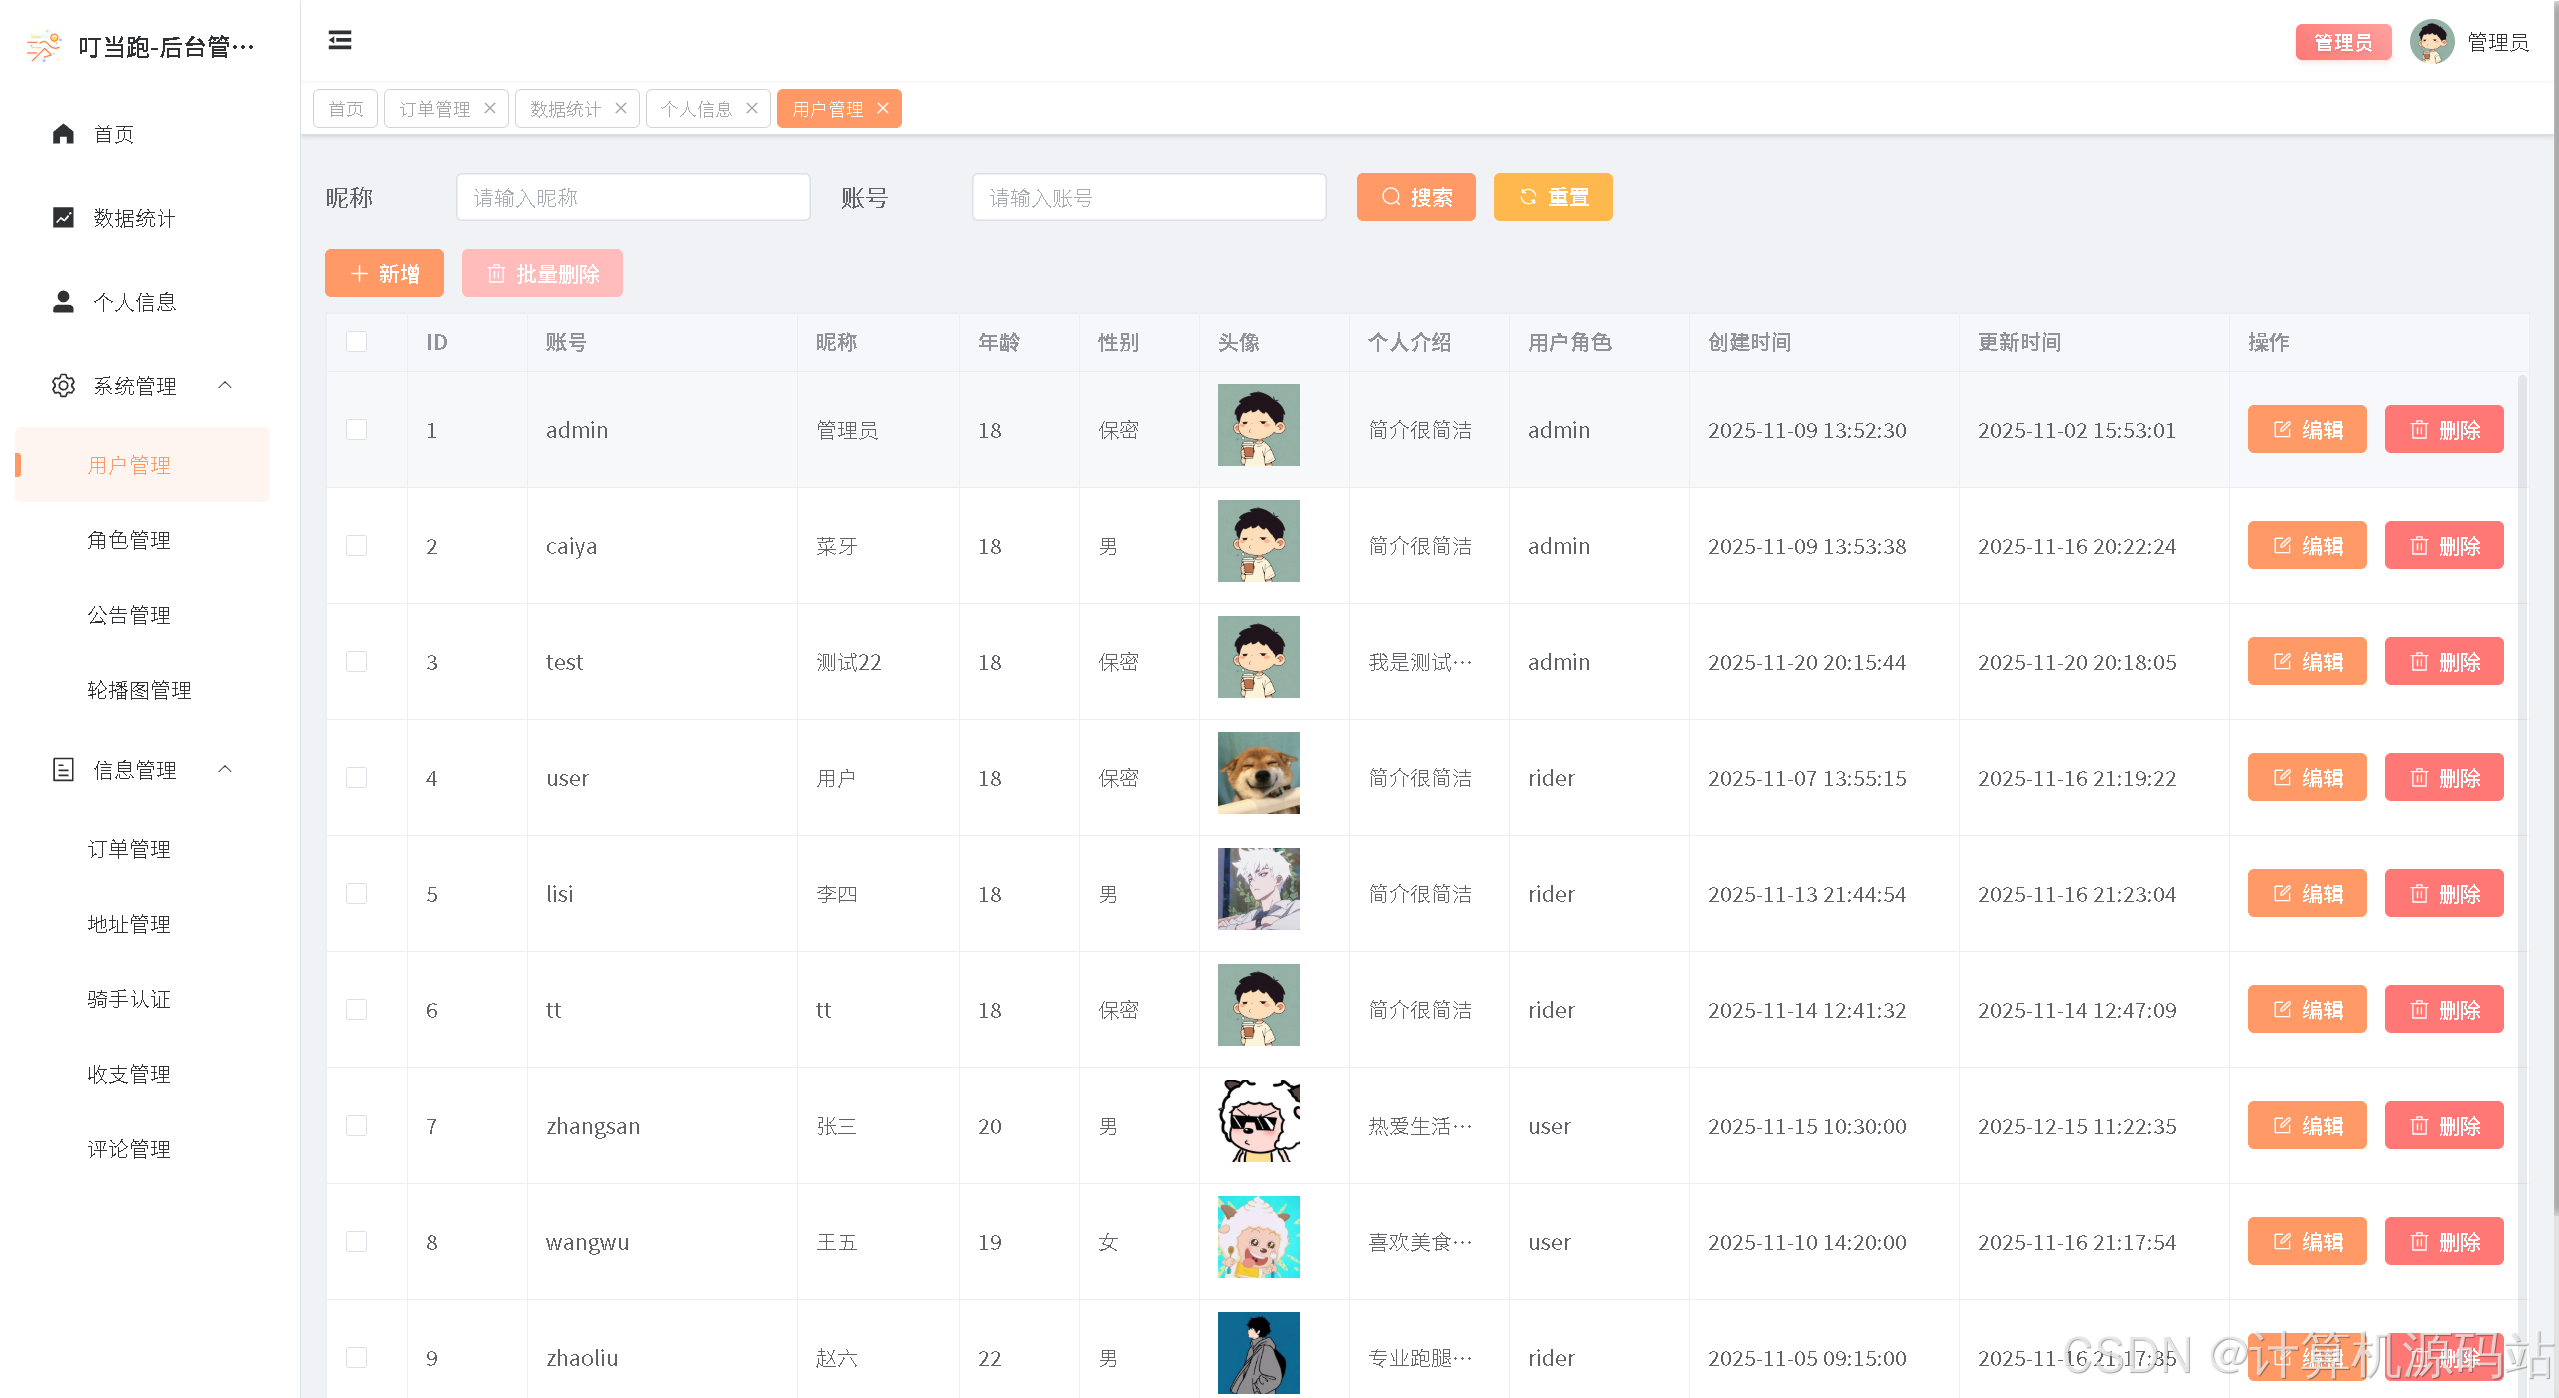Click the trash icon on 批量删除
This screenshot has height=1398, width=2559.
(x=497, y=273)
